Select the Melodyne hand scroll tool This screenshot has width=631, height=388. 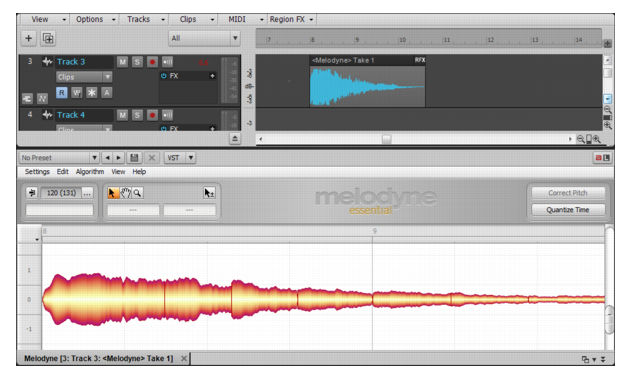coord(126,193)
